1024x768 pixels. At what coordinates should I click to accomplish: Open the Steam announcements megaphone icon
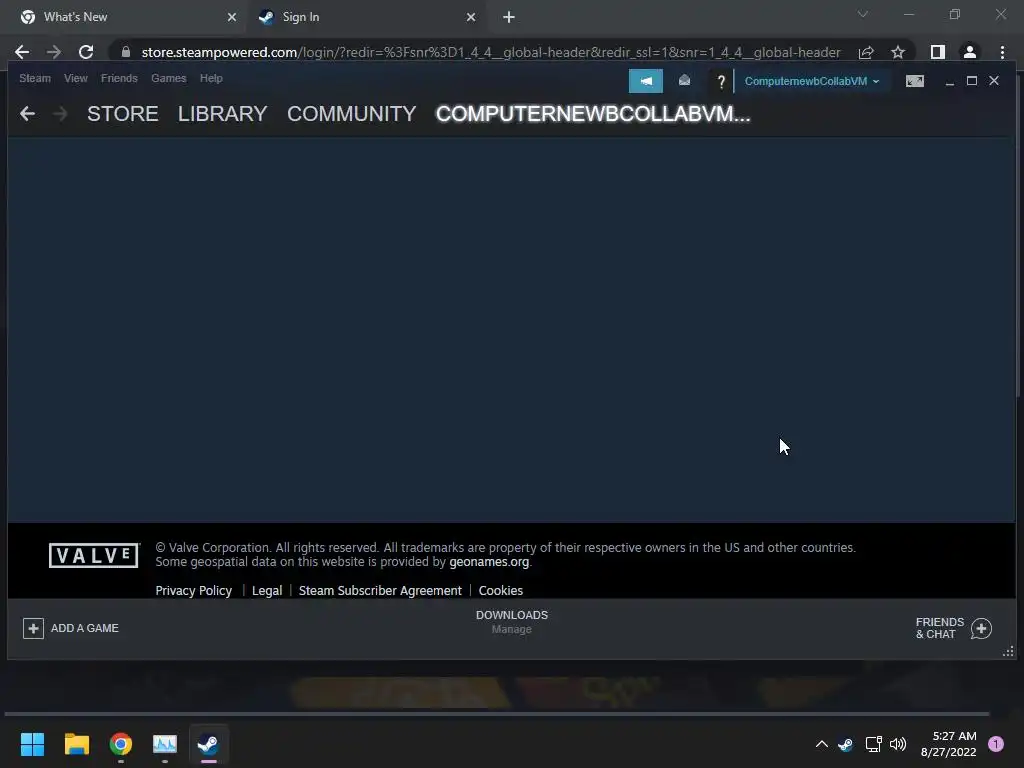(645, 81)
